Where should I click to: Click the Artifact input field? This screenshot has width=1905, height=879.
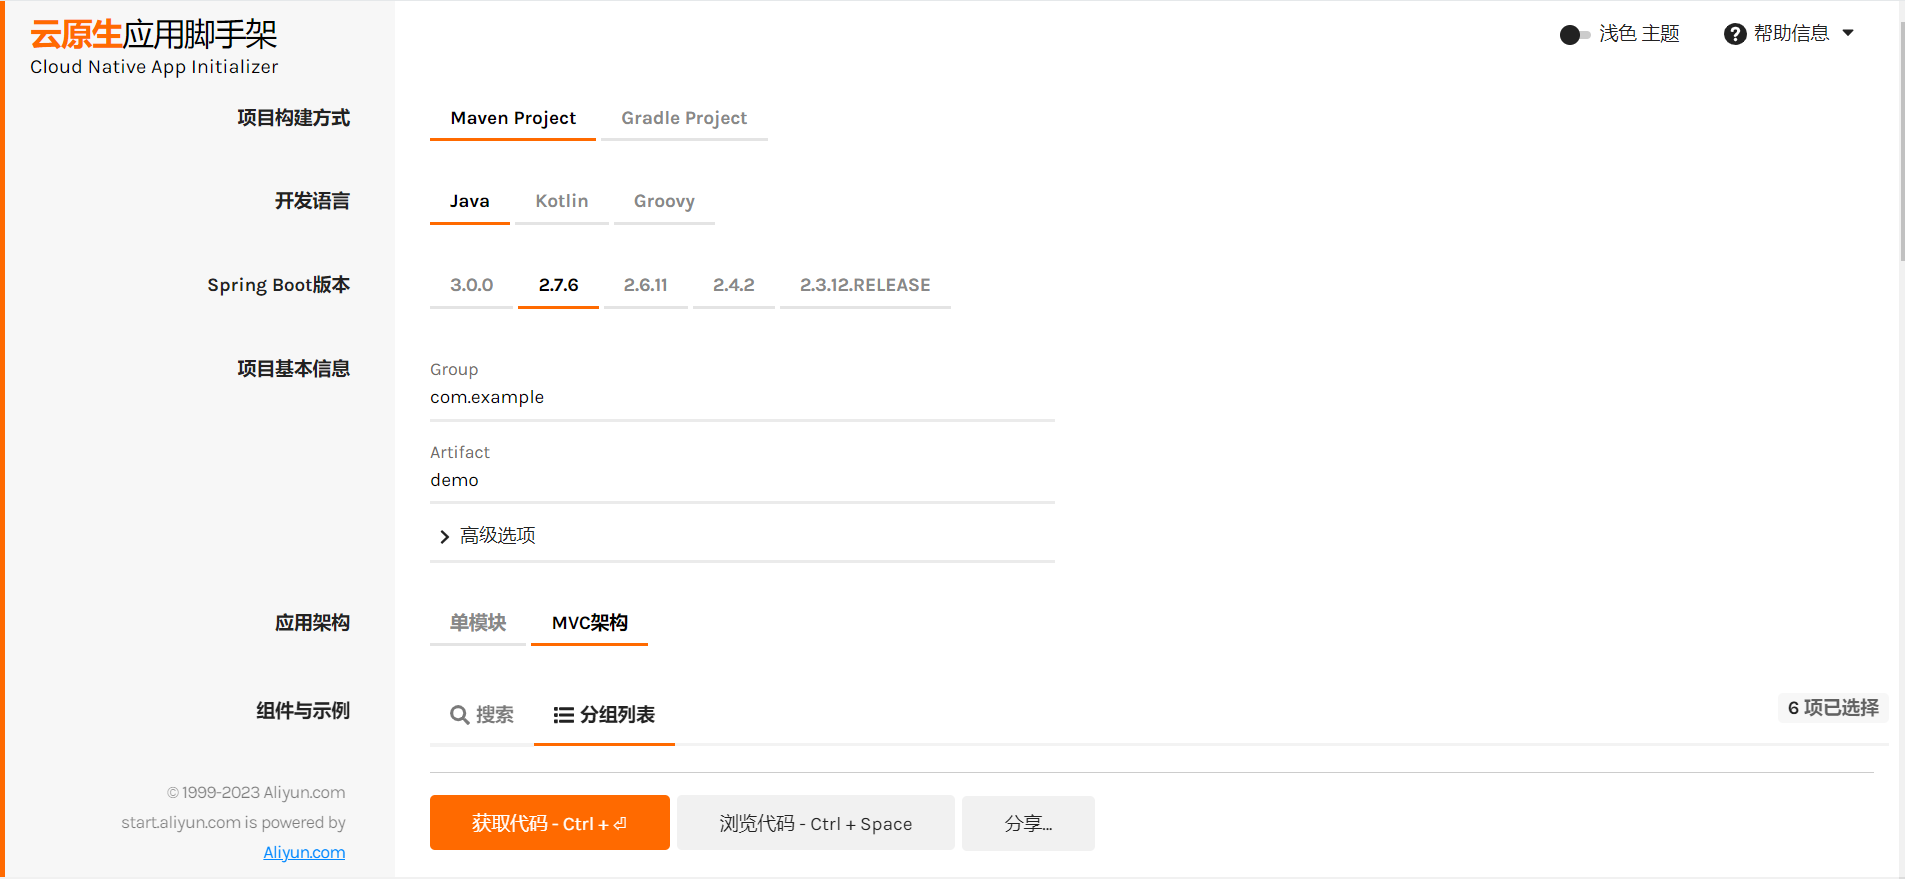742,481
